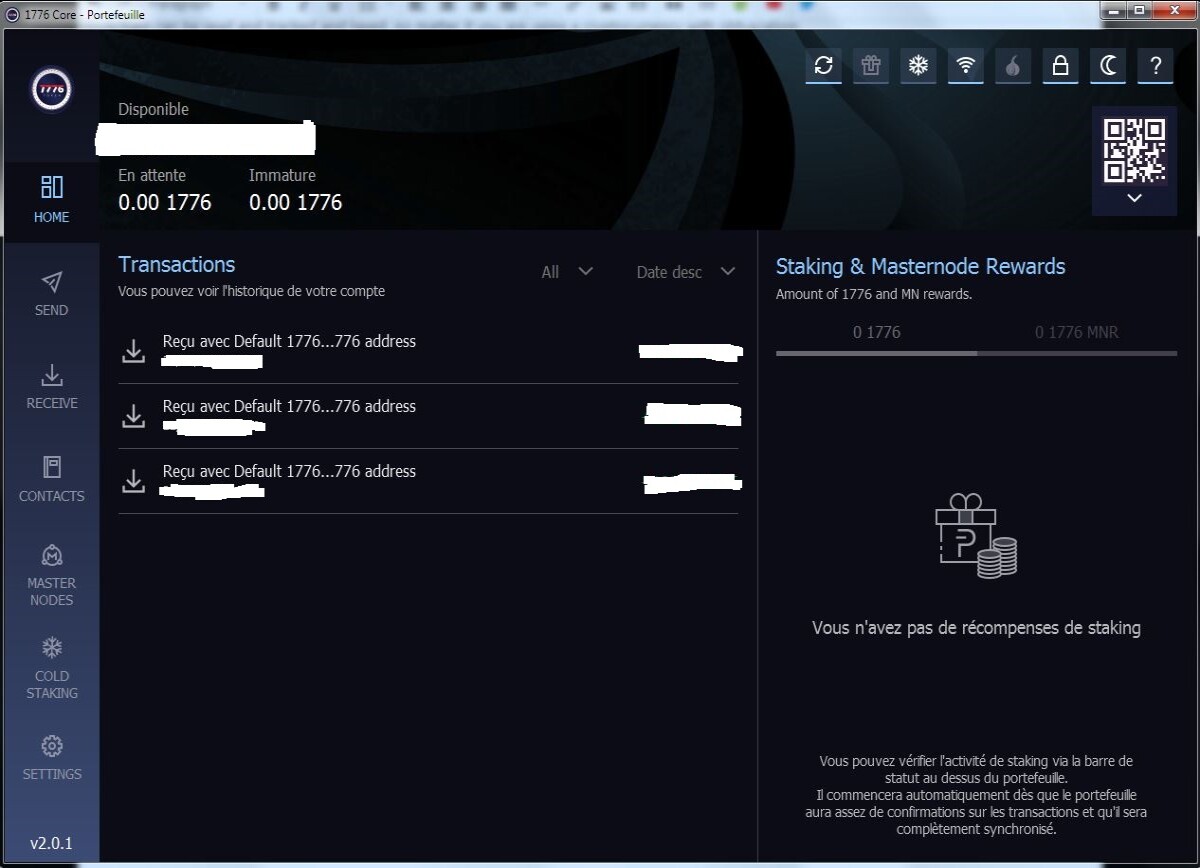Expand the chevron below the QR code
Image resolution: width=1200 pixels, height=868 pixels.
pyautogui.click(x=1134, y=198)
